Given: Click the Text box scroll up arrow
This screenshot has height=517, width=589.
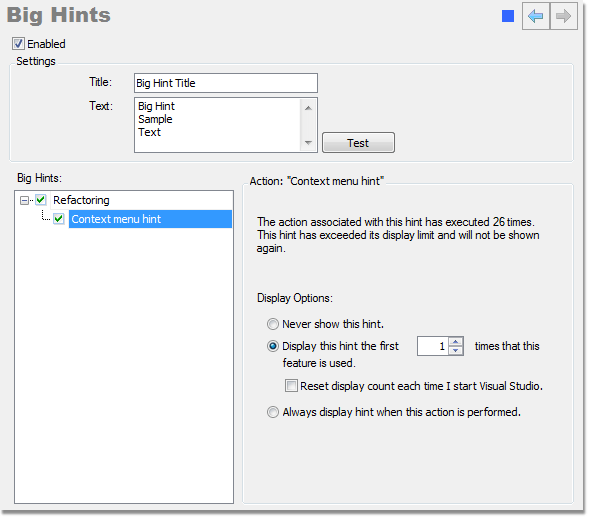Looking at the screenshot, I should (x=308, y=108).
